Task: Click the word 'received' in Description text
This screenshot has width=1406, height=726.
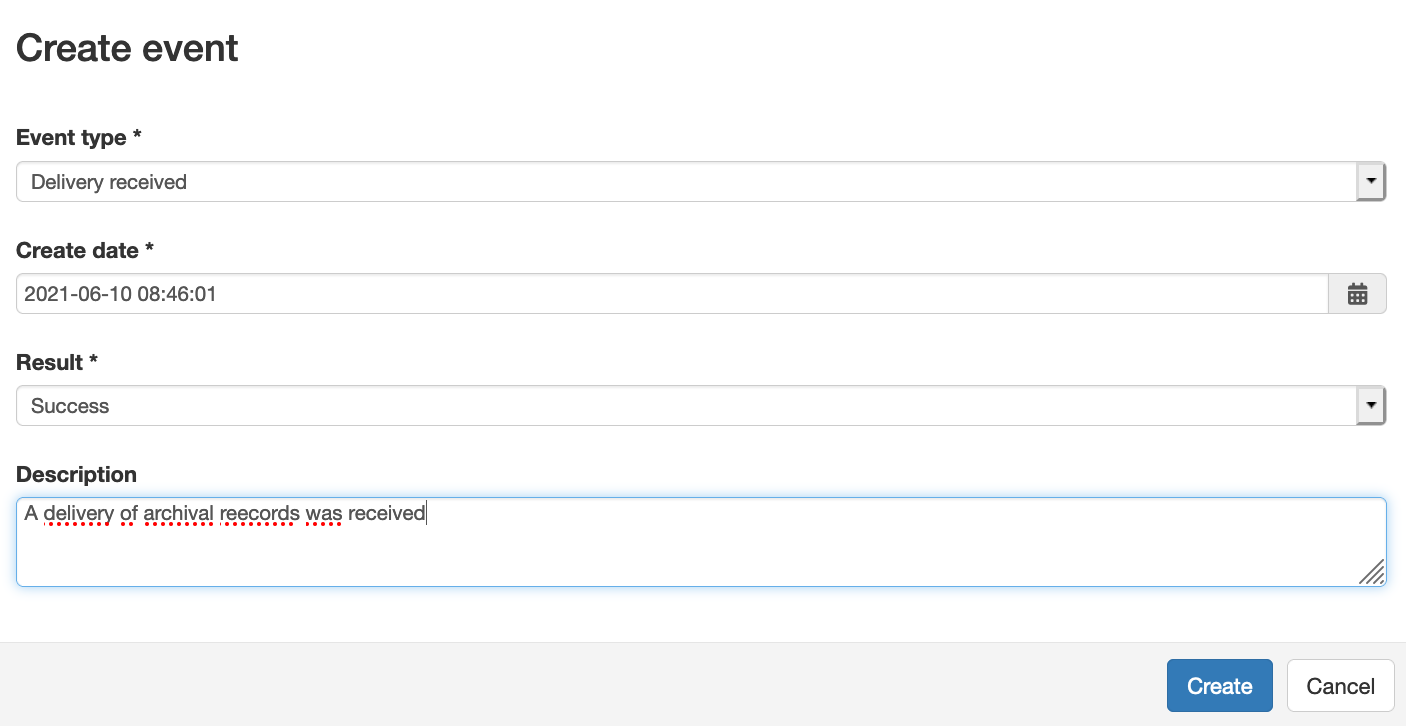Action: [x=387, y=514]
